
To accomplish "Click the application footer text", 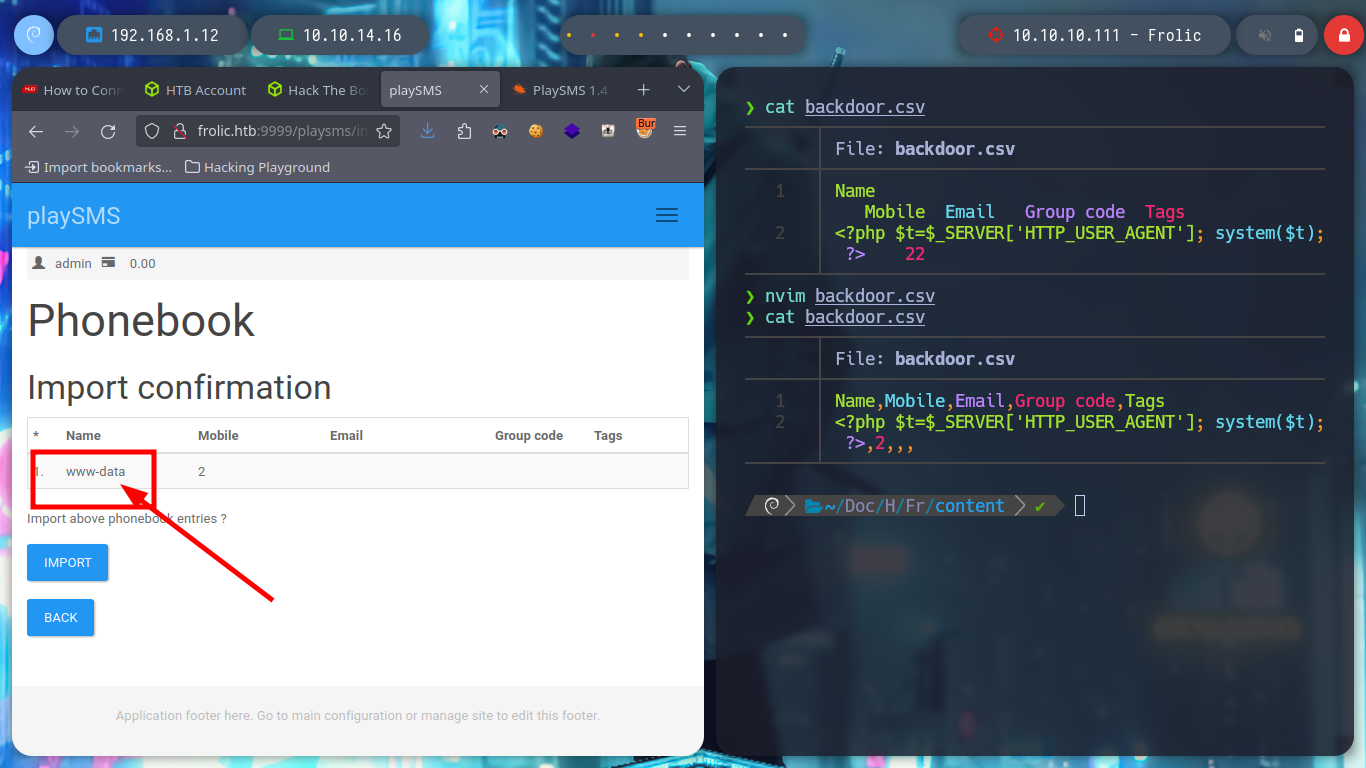I will [358, 716].
